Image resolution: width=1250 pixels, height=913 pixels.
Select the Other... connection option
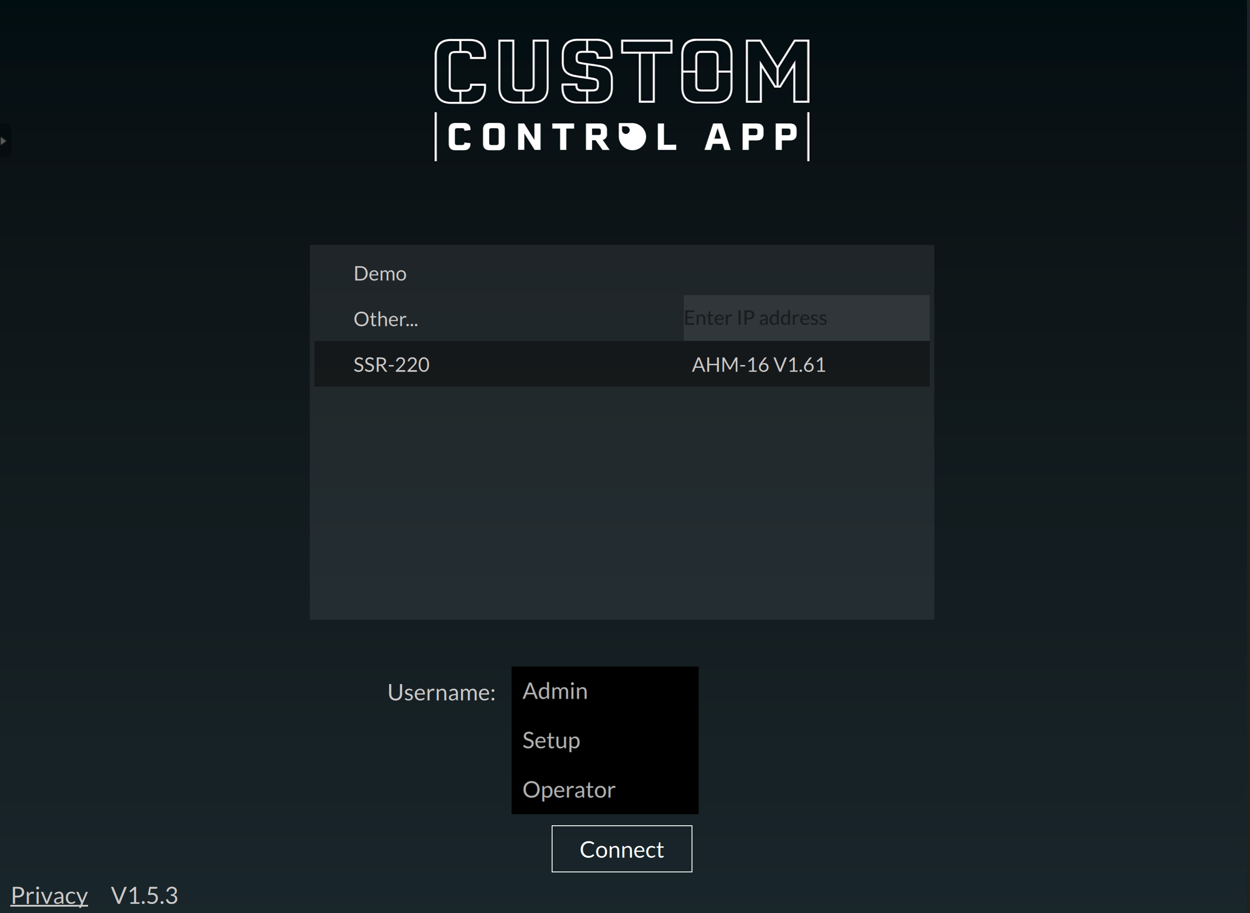(386, 319)
